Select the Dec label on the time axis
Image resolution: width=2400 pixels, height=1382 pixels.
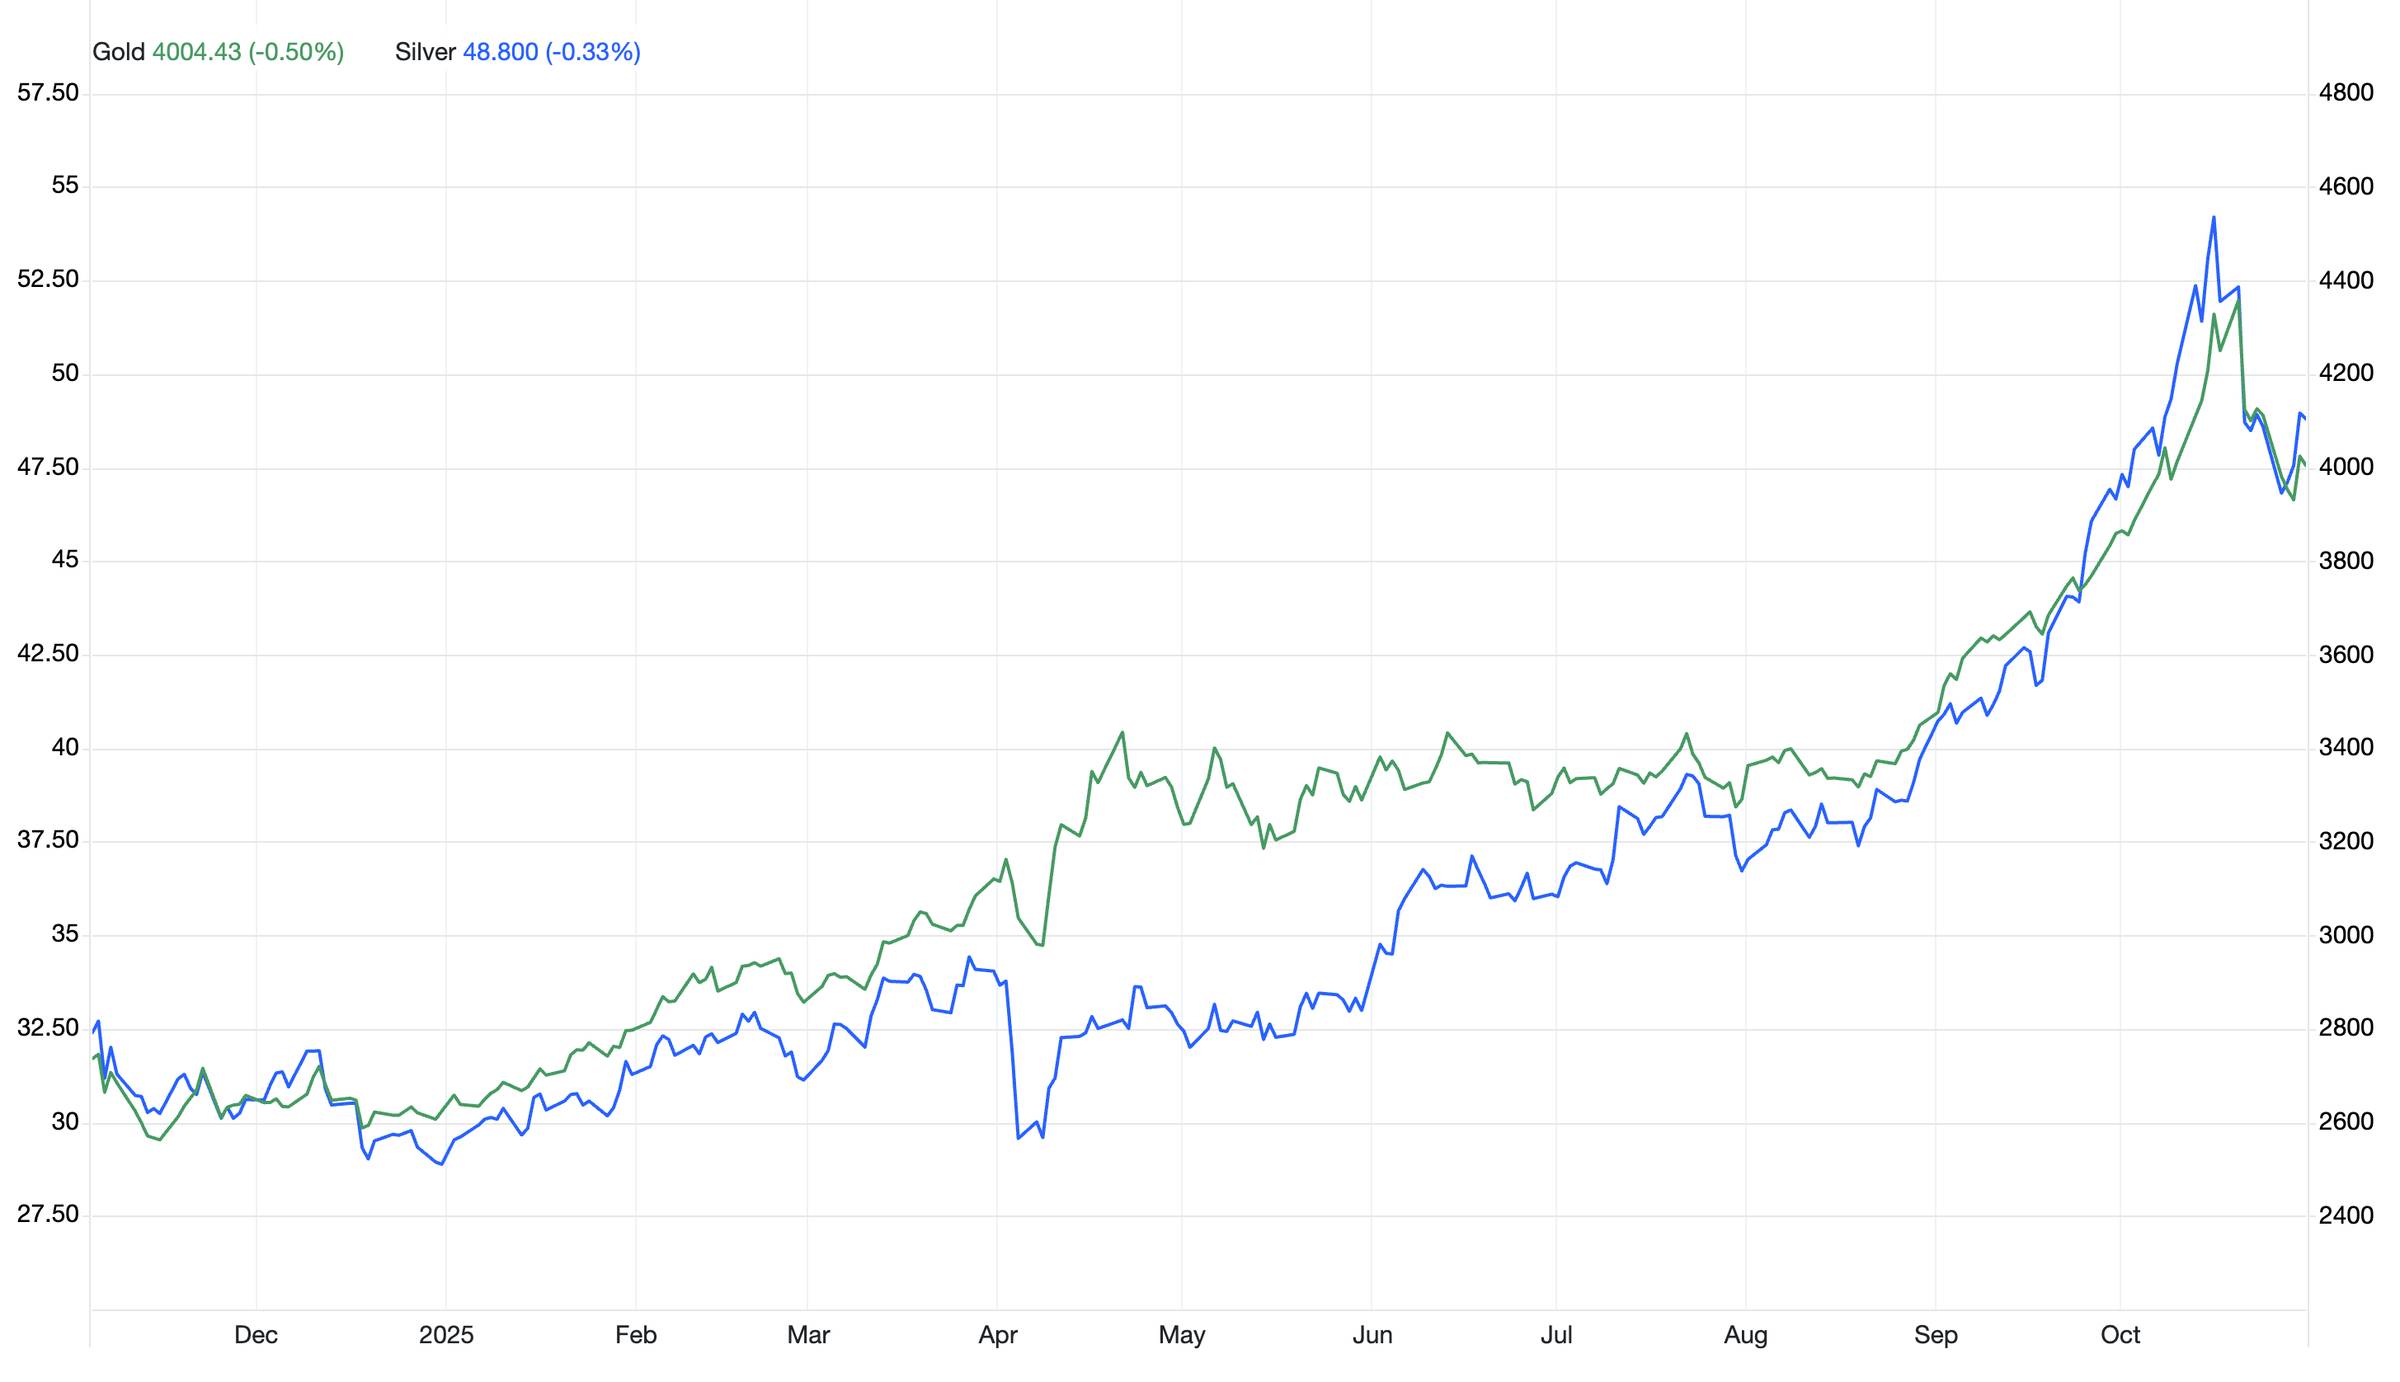pyautogui.click(x=256, y=1335)
